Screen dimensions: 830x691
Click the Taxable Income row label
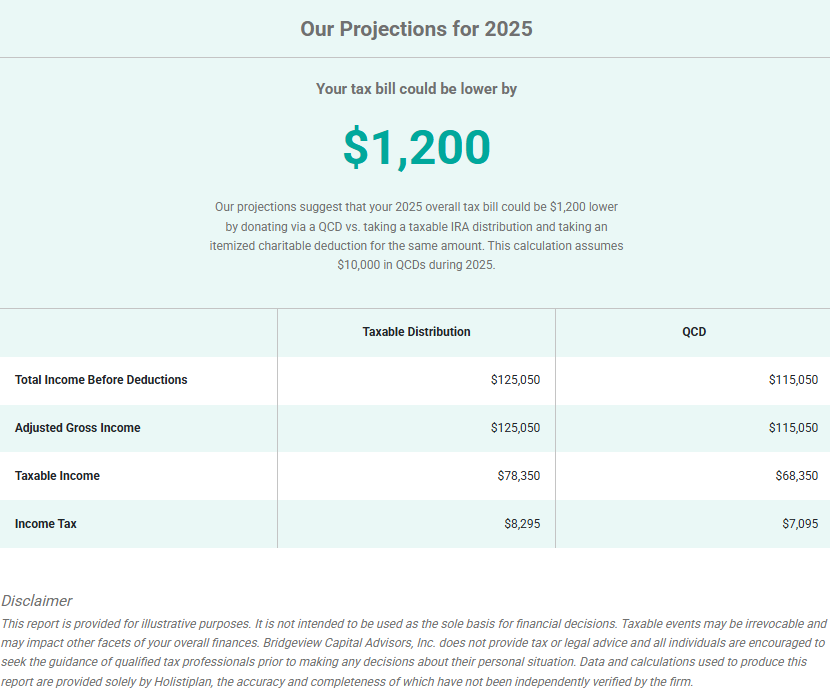(57, 476)
